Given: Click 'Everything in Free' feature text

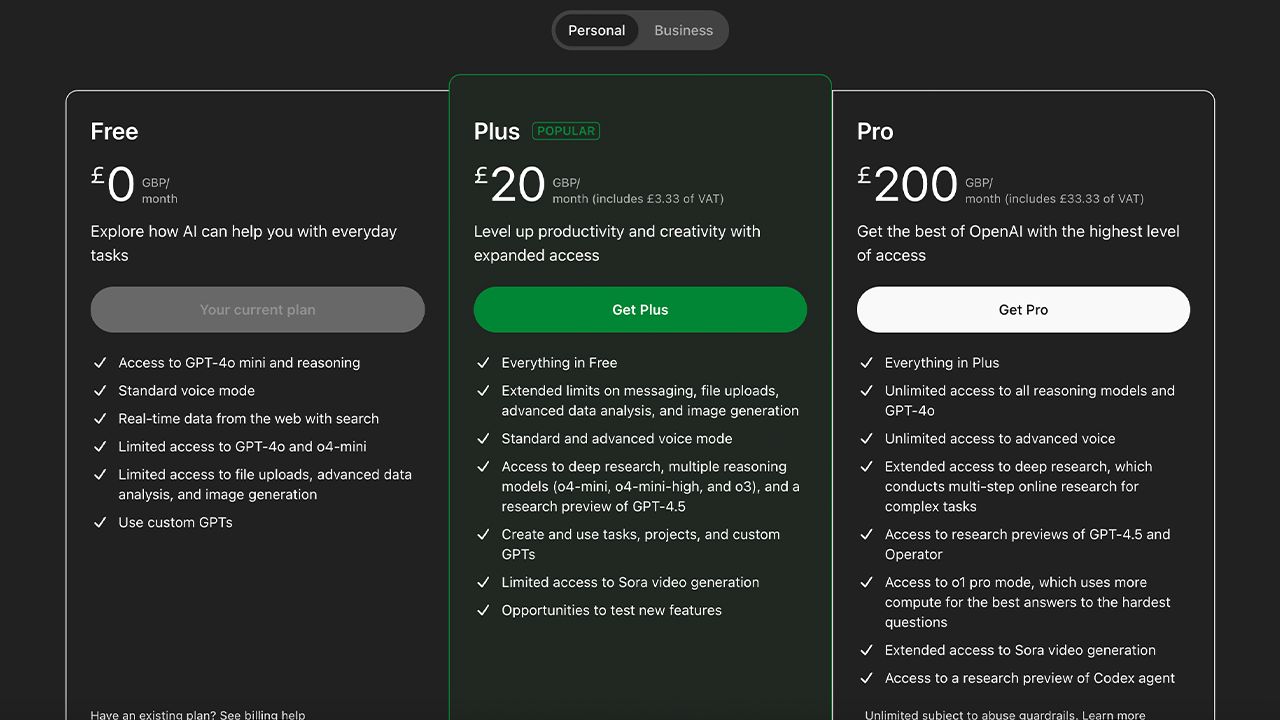Looking at the screenshot, I should 559,363.
